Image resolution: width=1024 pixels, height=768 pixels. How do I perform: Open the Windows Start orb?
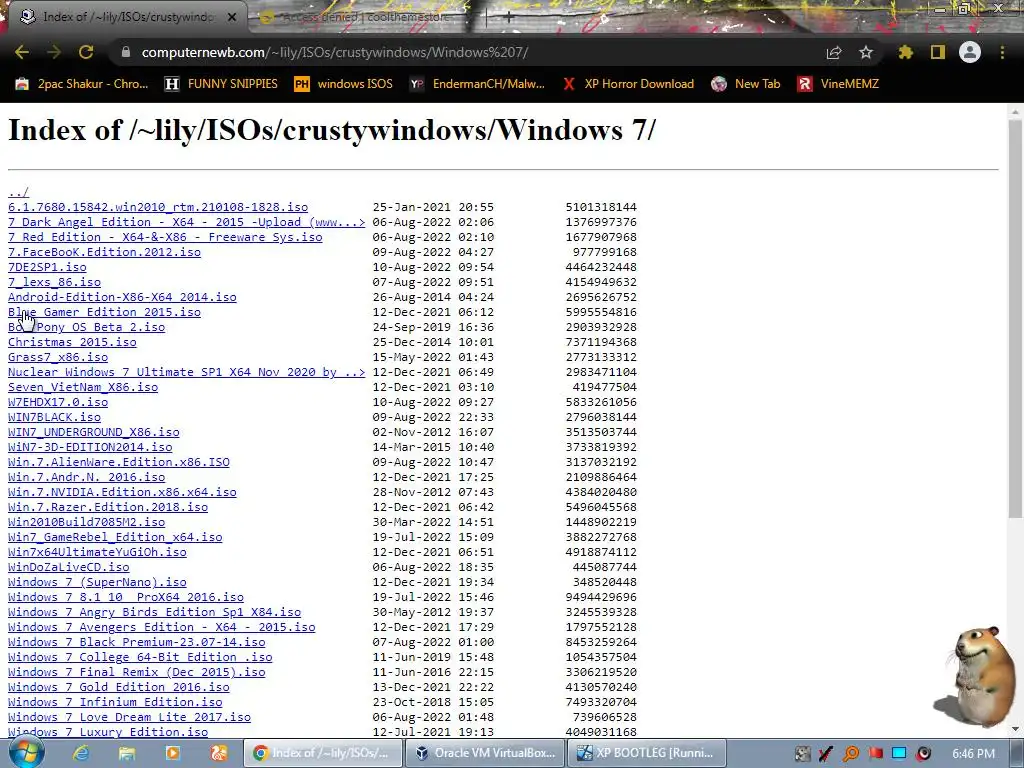(x=26, y=752)
